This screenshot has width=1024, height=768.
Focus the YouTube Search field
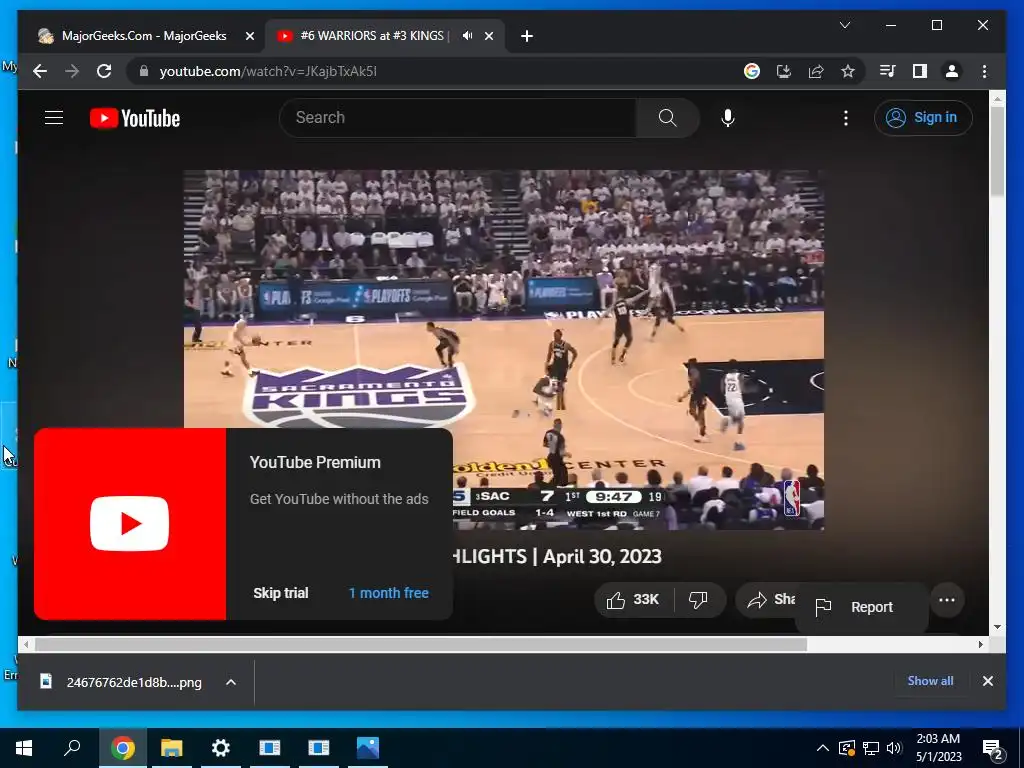[x=458, y=118]
